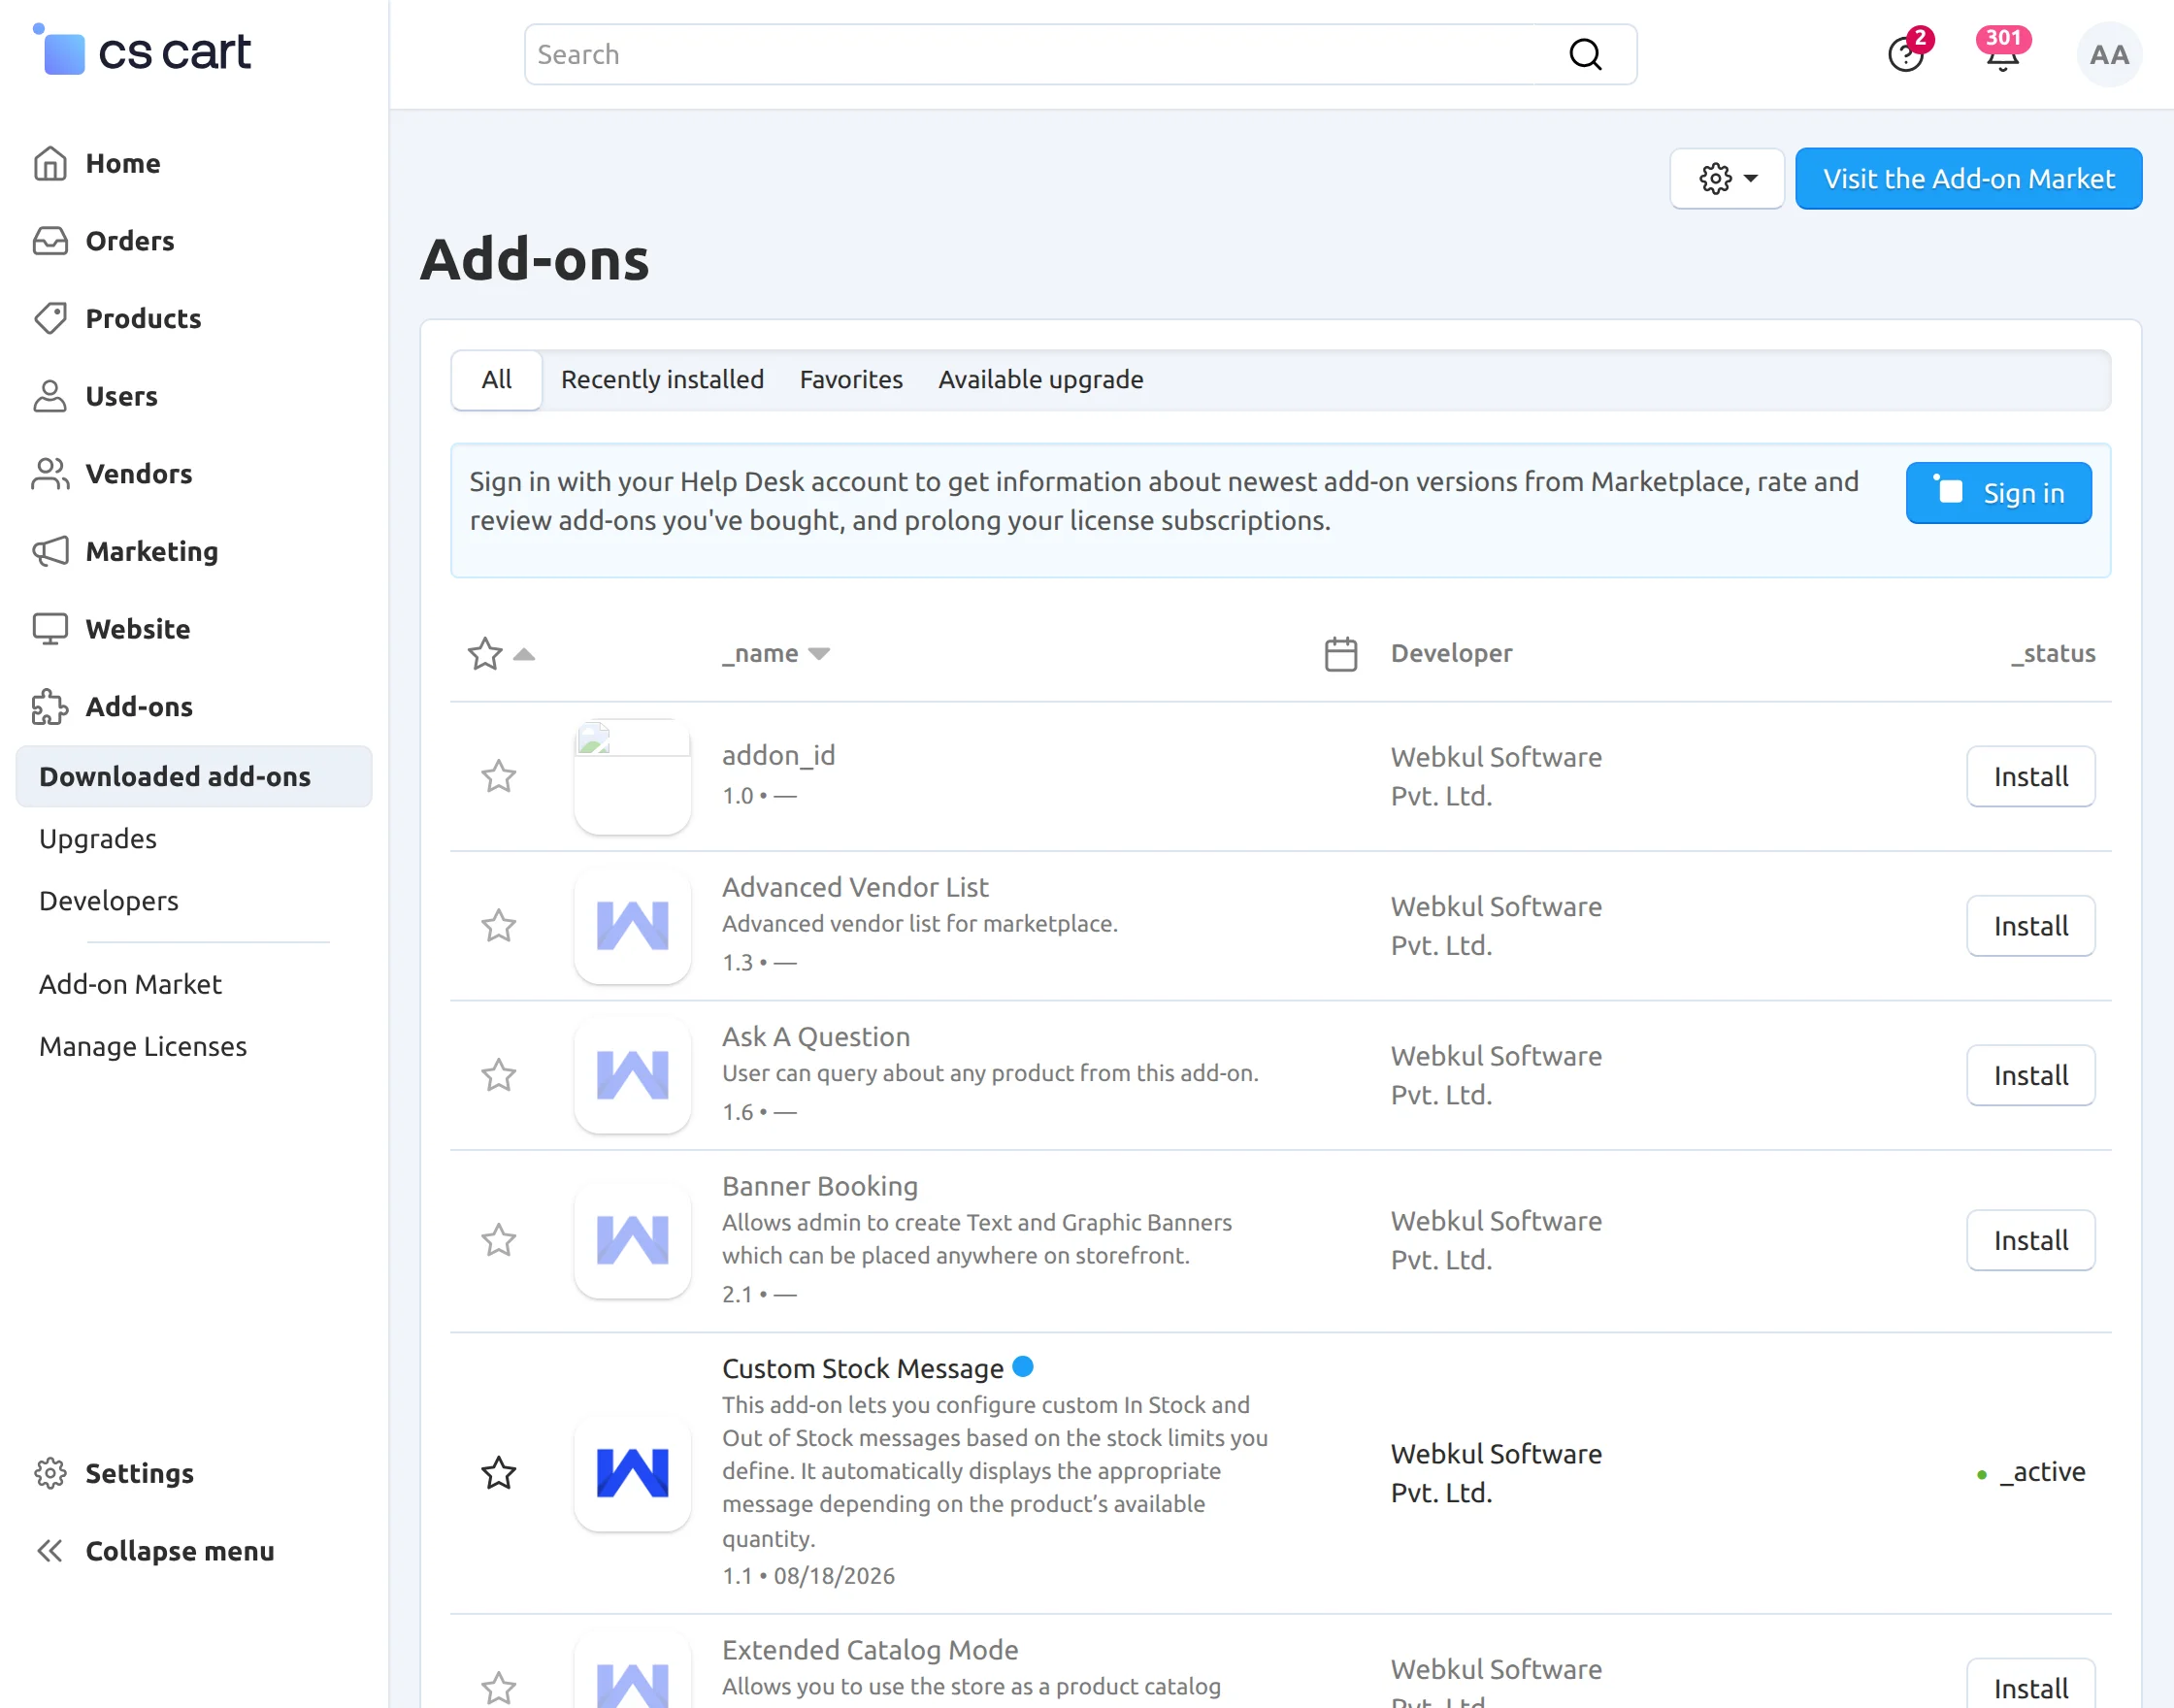Click the Banner Booking Webkul logo
Image resolution: width=2174 pixels, height=1708 pixels.
(x=633, y=1240)
